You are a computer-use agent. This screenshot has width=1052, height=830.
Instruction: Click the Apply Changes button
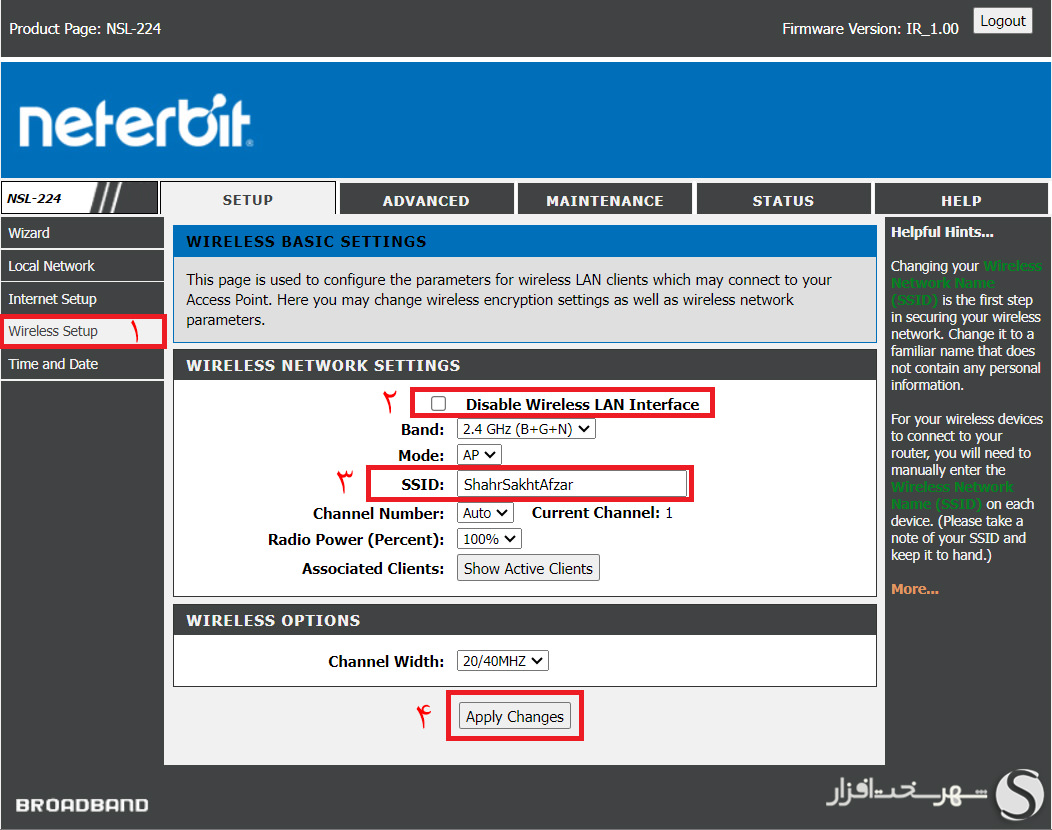coord(514,716)
